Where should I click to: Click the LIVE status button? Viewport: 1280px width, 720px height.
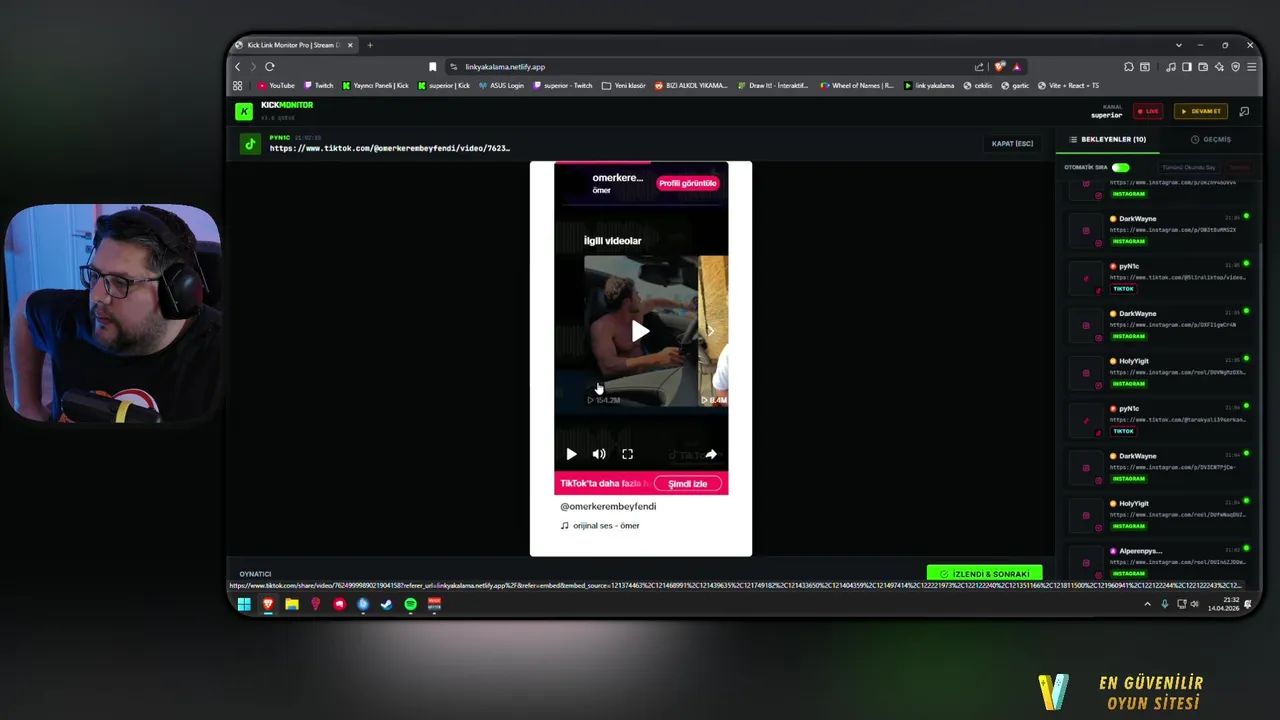point(1148,111)
